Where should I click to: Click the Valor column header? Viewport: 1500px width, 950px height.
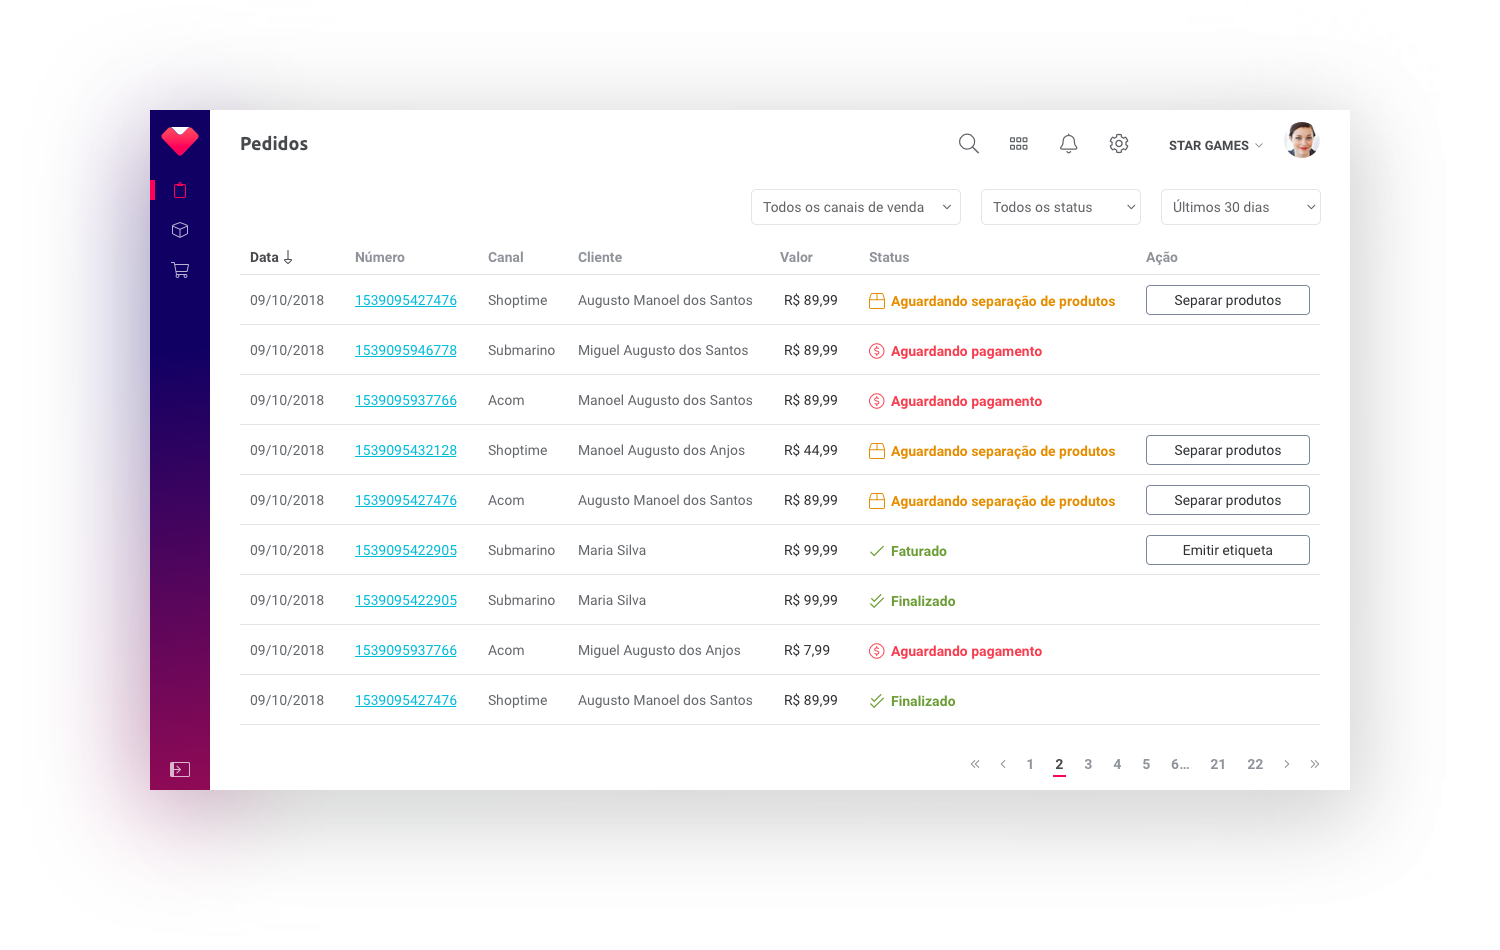[x=796, y=257]
